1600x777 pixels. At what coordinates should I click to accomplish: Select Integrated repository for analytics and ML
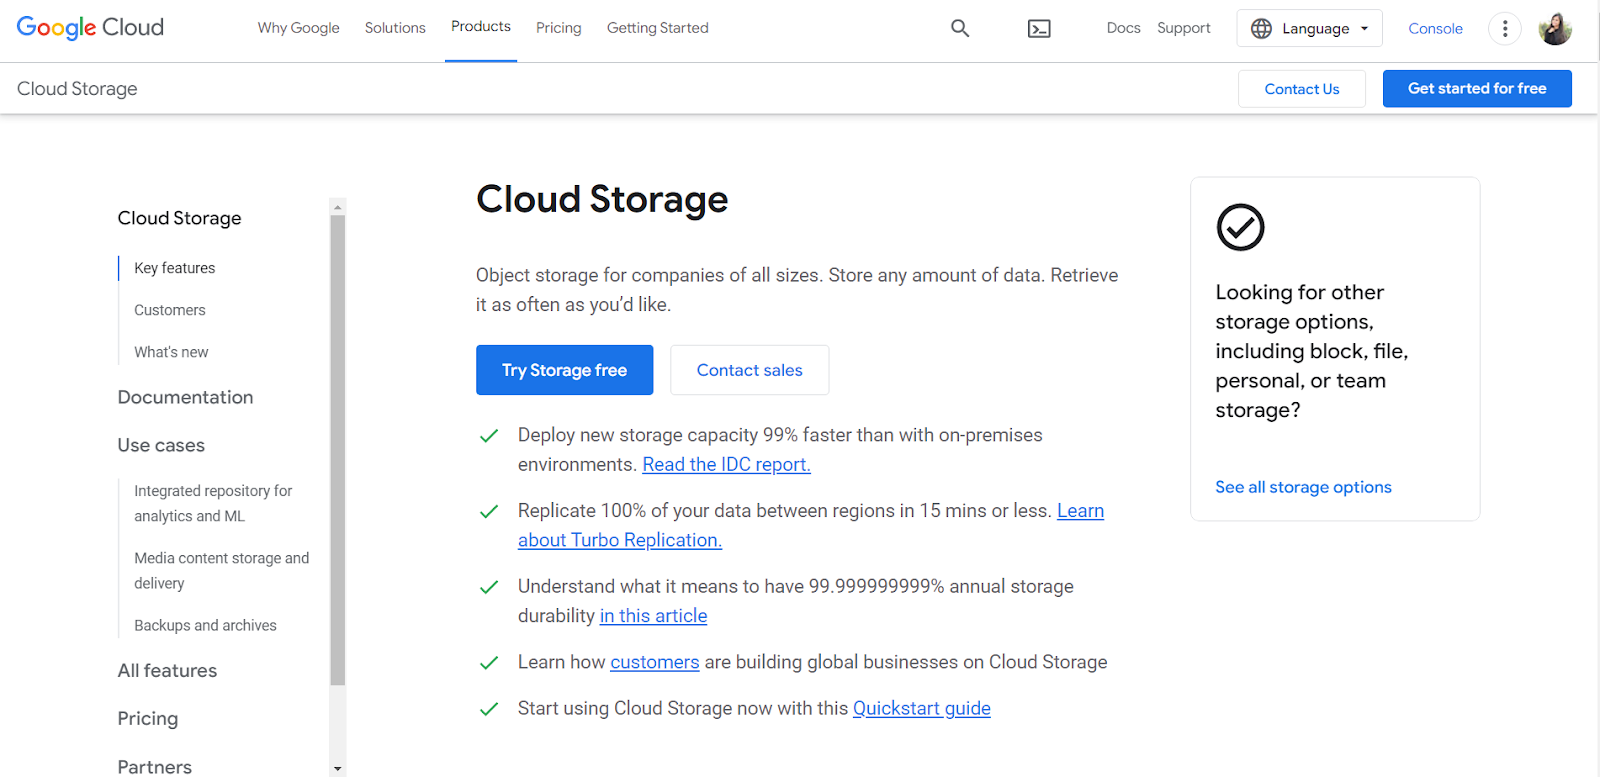point(213,503)
